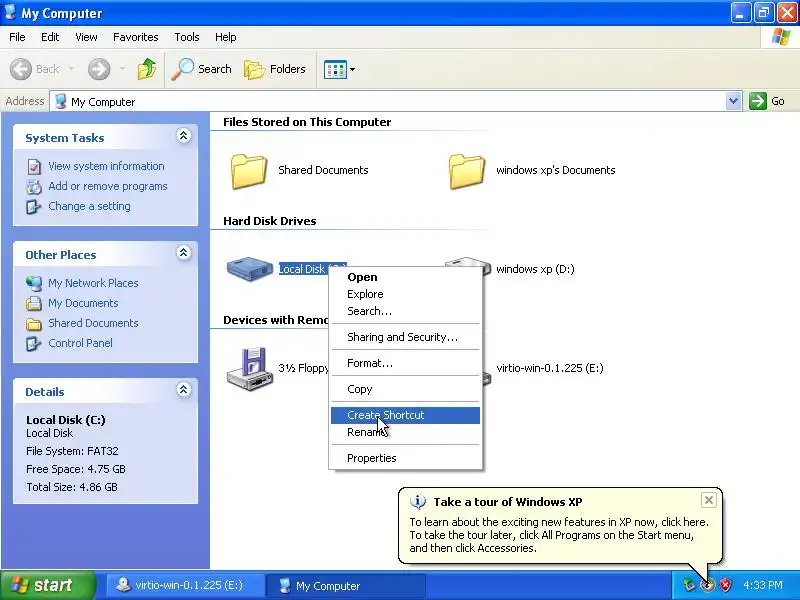Click the Change a setting icon
This screenshot has width=800, height=600.
click(34, 207)
